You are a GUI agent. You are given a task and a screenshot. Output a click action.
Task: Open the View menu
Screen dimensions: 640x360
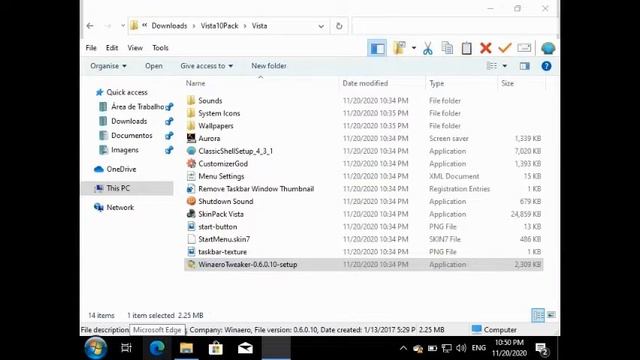click(135, 48)
